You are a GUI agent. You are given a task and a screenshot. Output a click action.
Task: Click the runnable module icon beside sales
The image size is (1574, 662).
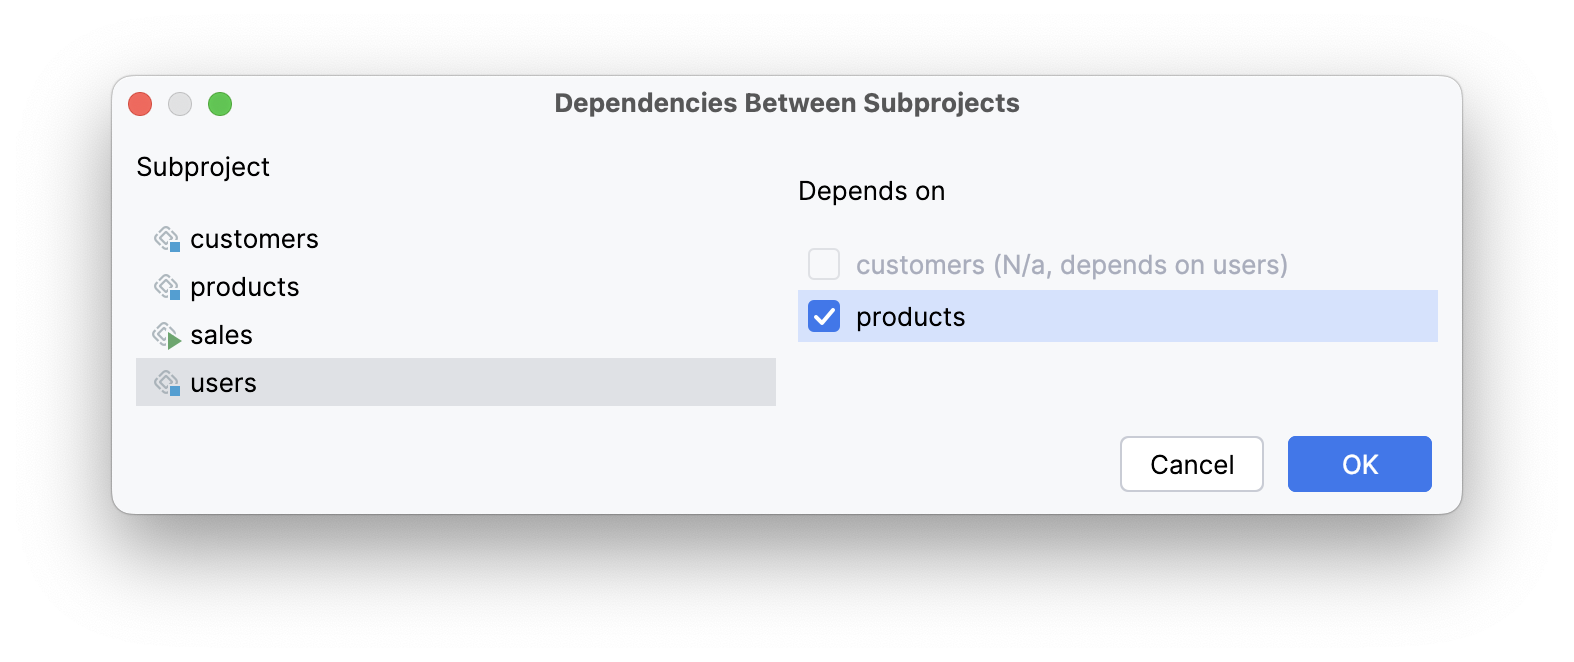[x=168, y=334]
